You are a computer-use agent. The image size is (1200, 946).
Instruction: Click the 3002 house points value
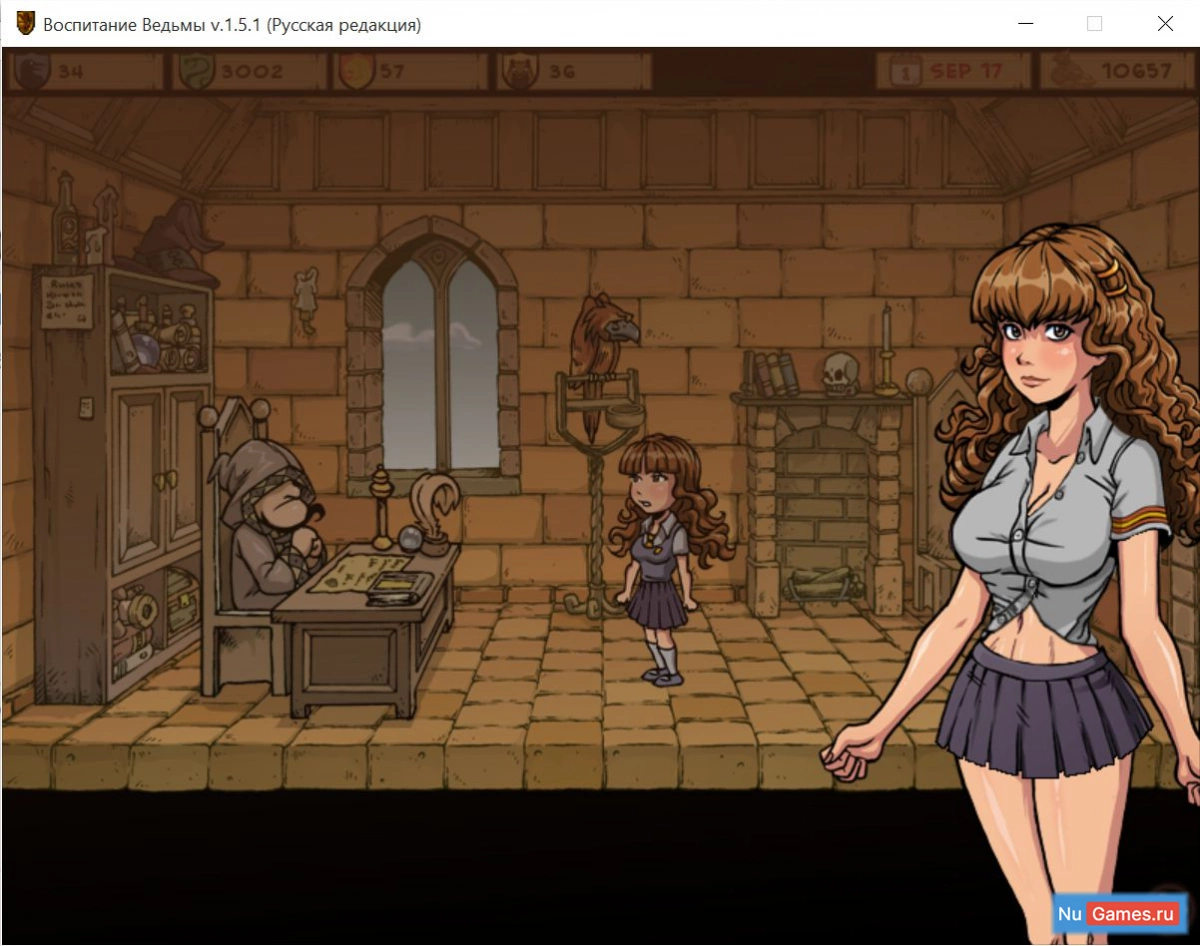point(251,71)
